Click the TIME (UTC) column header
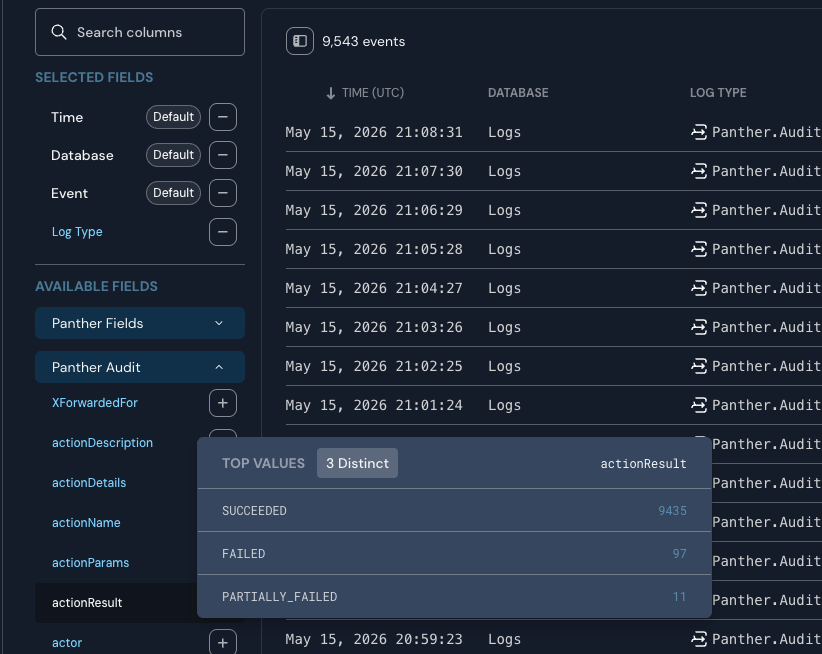The width and height of the screenshot is (822, 654). tap(373, 93)
